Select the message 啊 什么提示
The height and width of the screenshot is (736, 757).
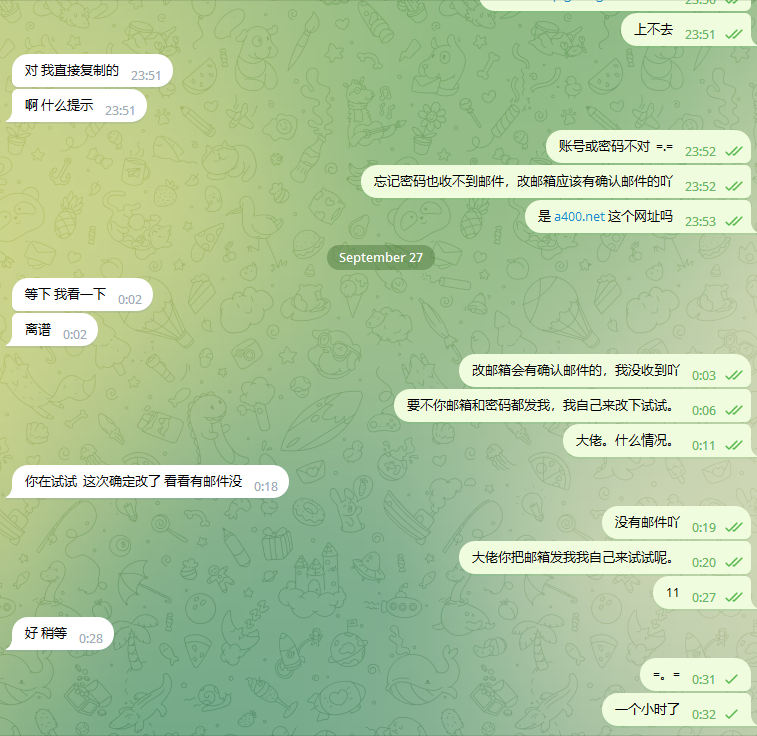point(77,106)
